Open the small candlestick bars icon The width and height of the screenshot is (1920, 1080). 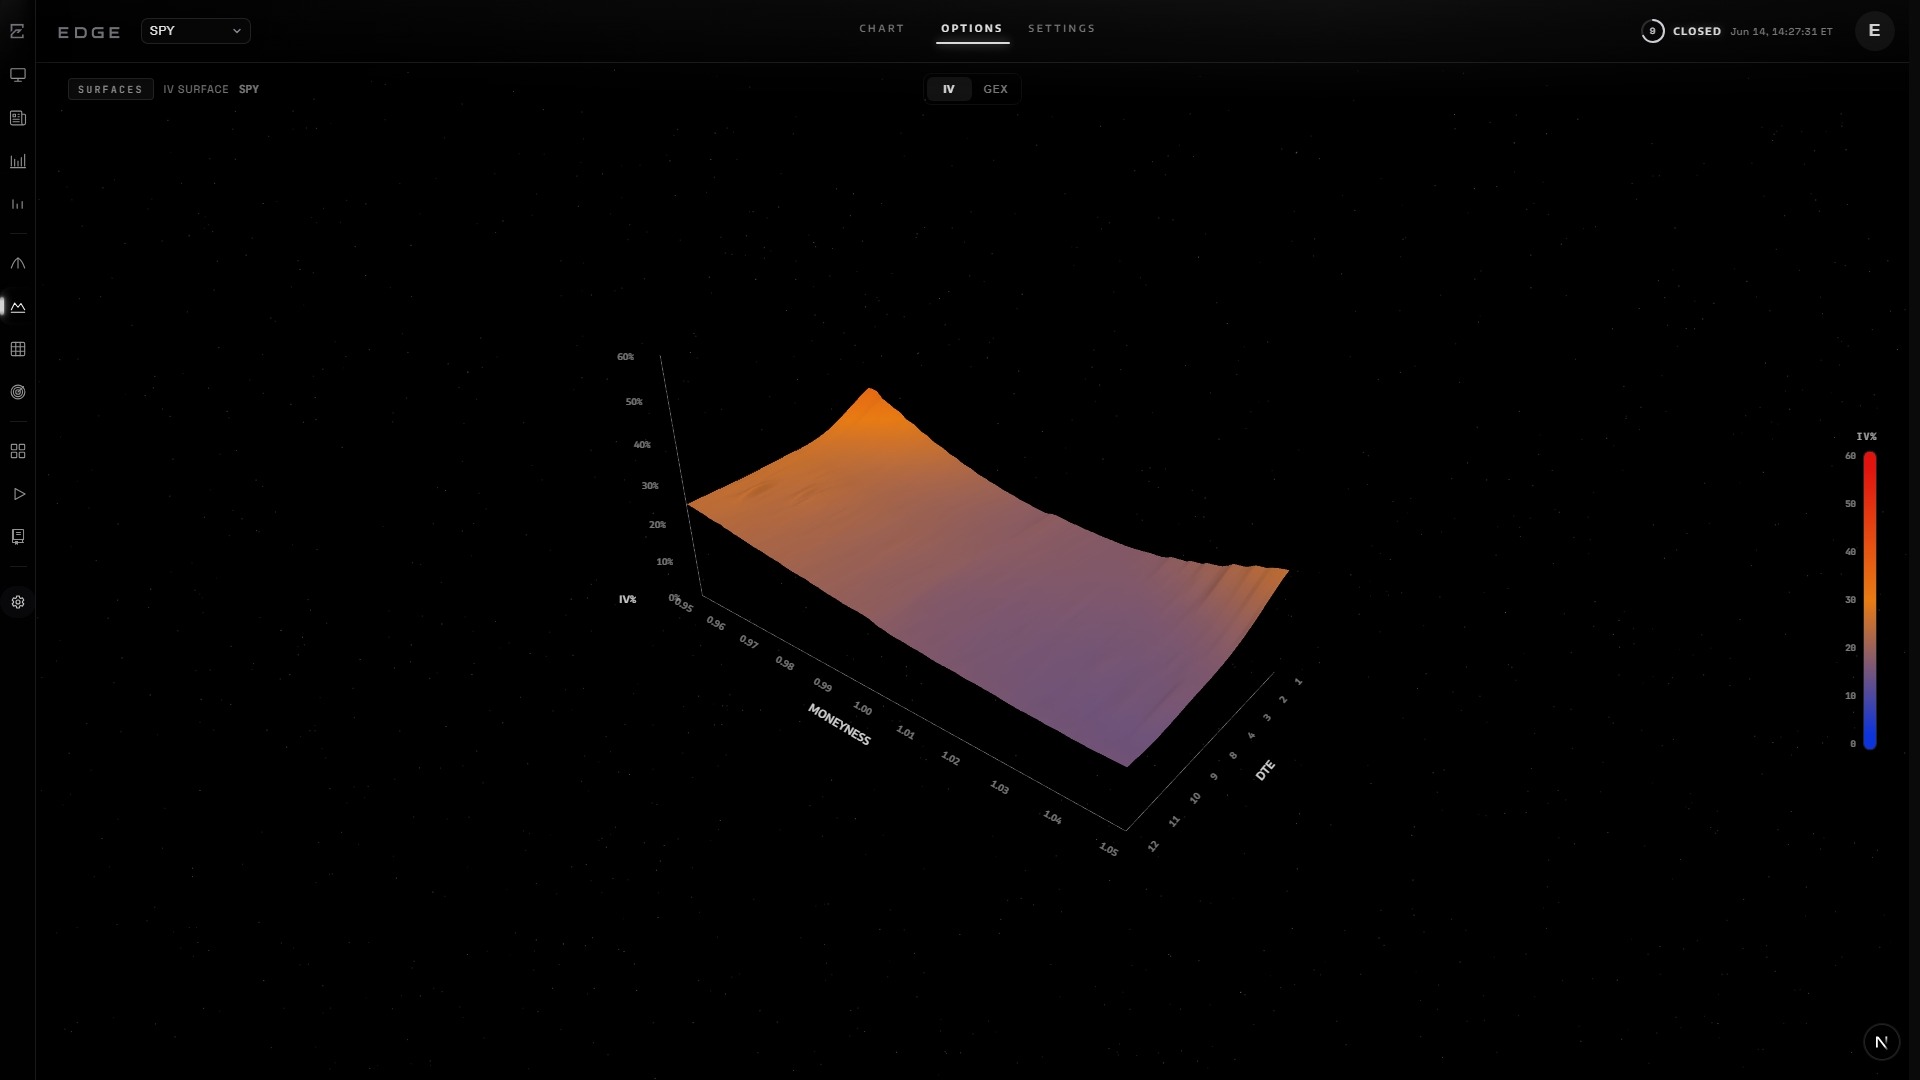17,204
